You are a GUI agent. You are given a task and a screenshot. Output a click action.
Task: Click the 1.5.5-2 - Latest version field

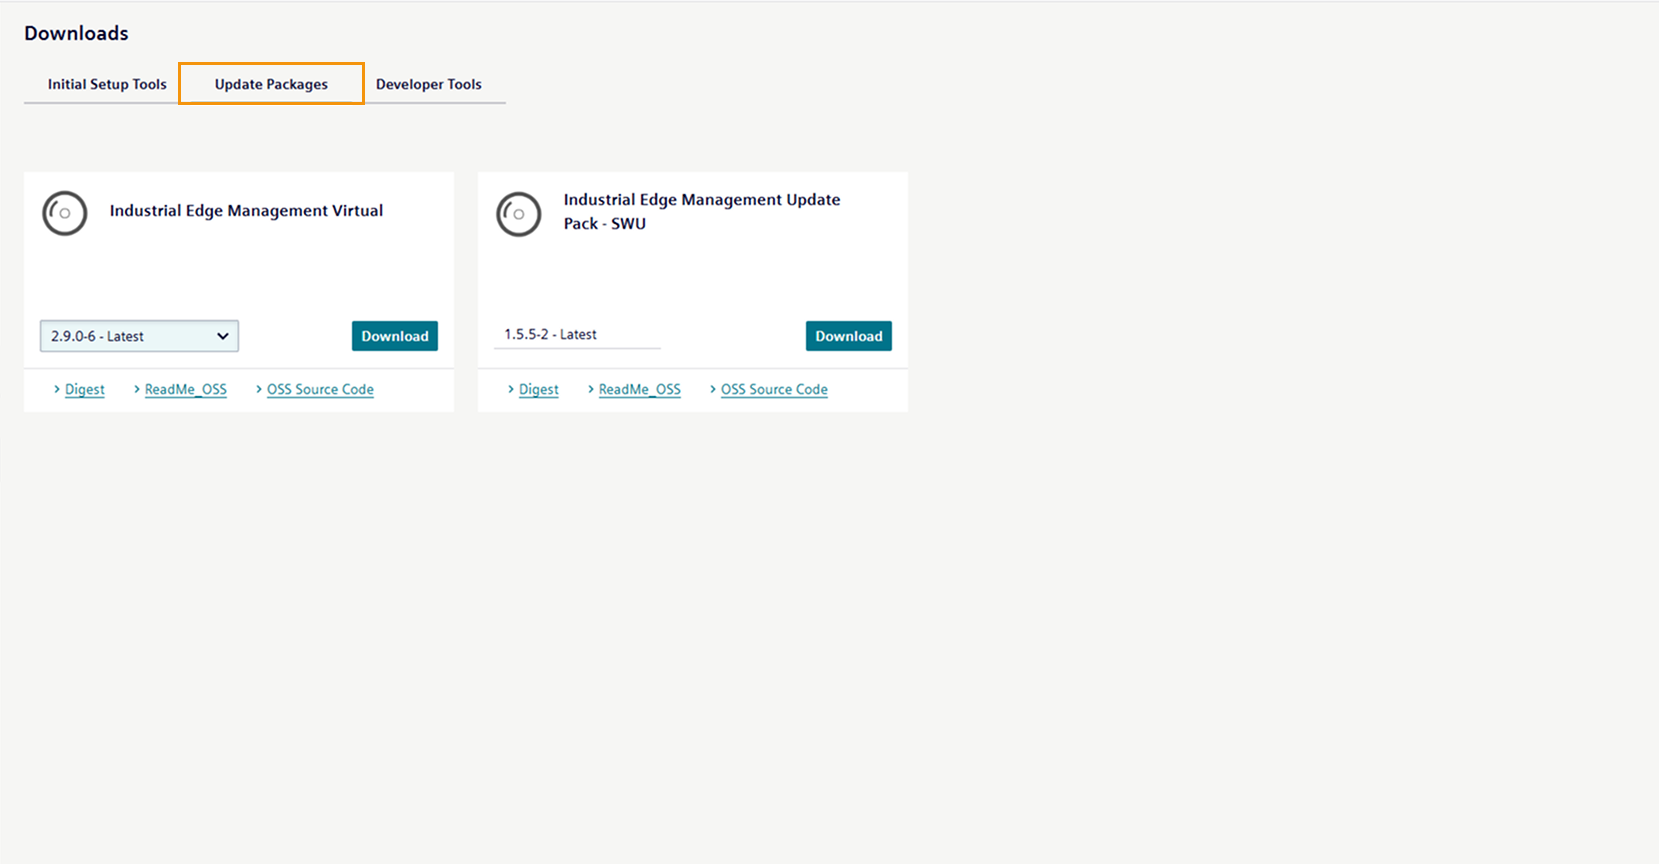pyautogui.click(x=577, y=335)
